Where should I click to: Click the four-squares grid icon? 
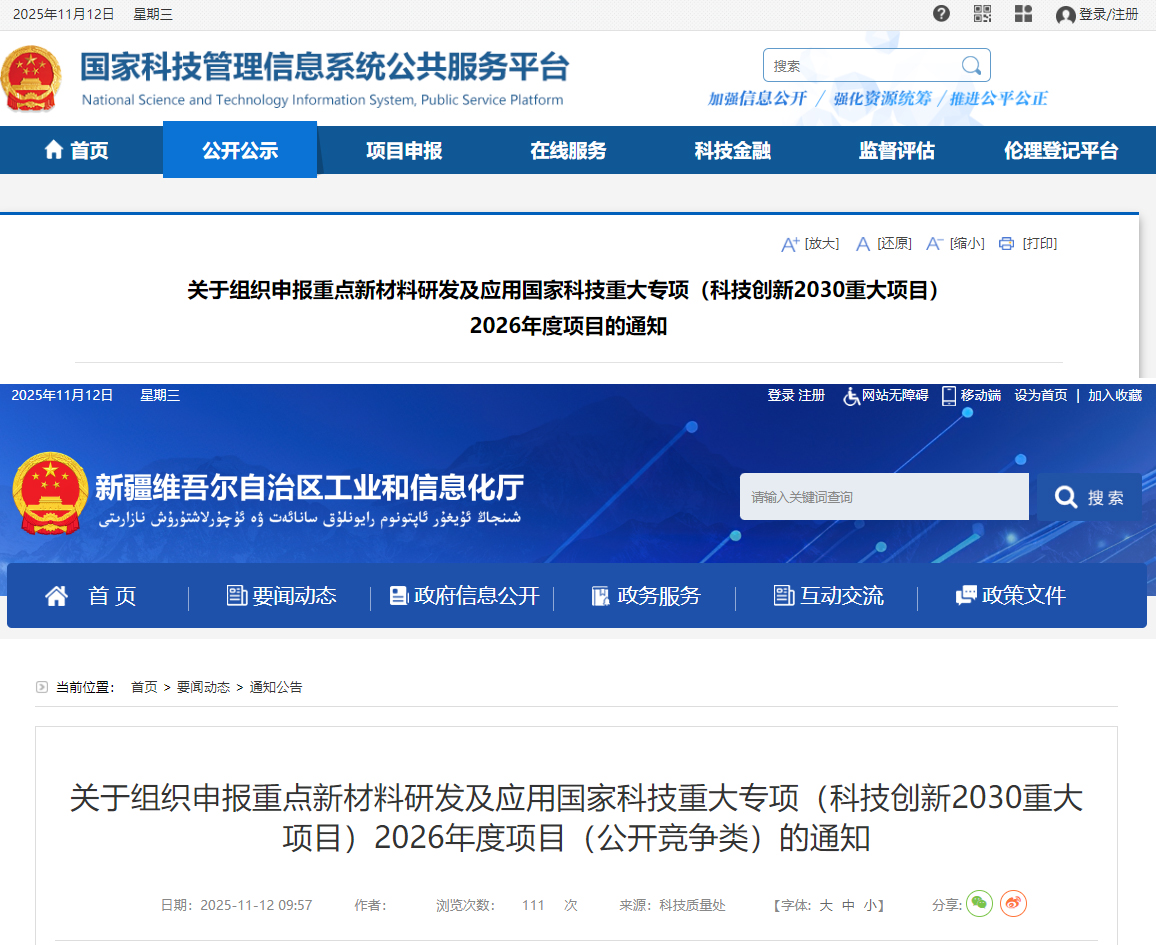pyautogui.click(x=1023, y=14)
